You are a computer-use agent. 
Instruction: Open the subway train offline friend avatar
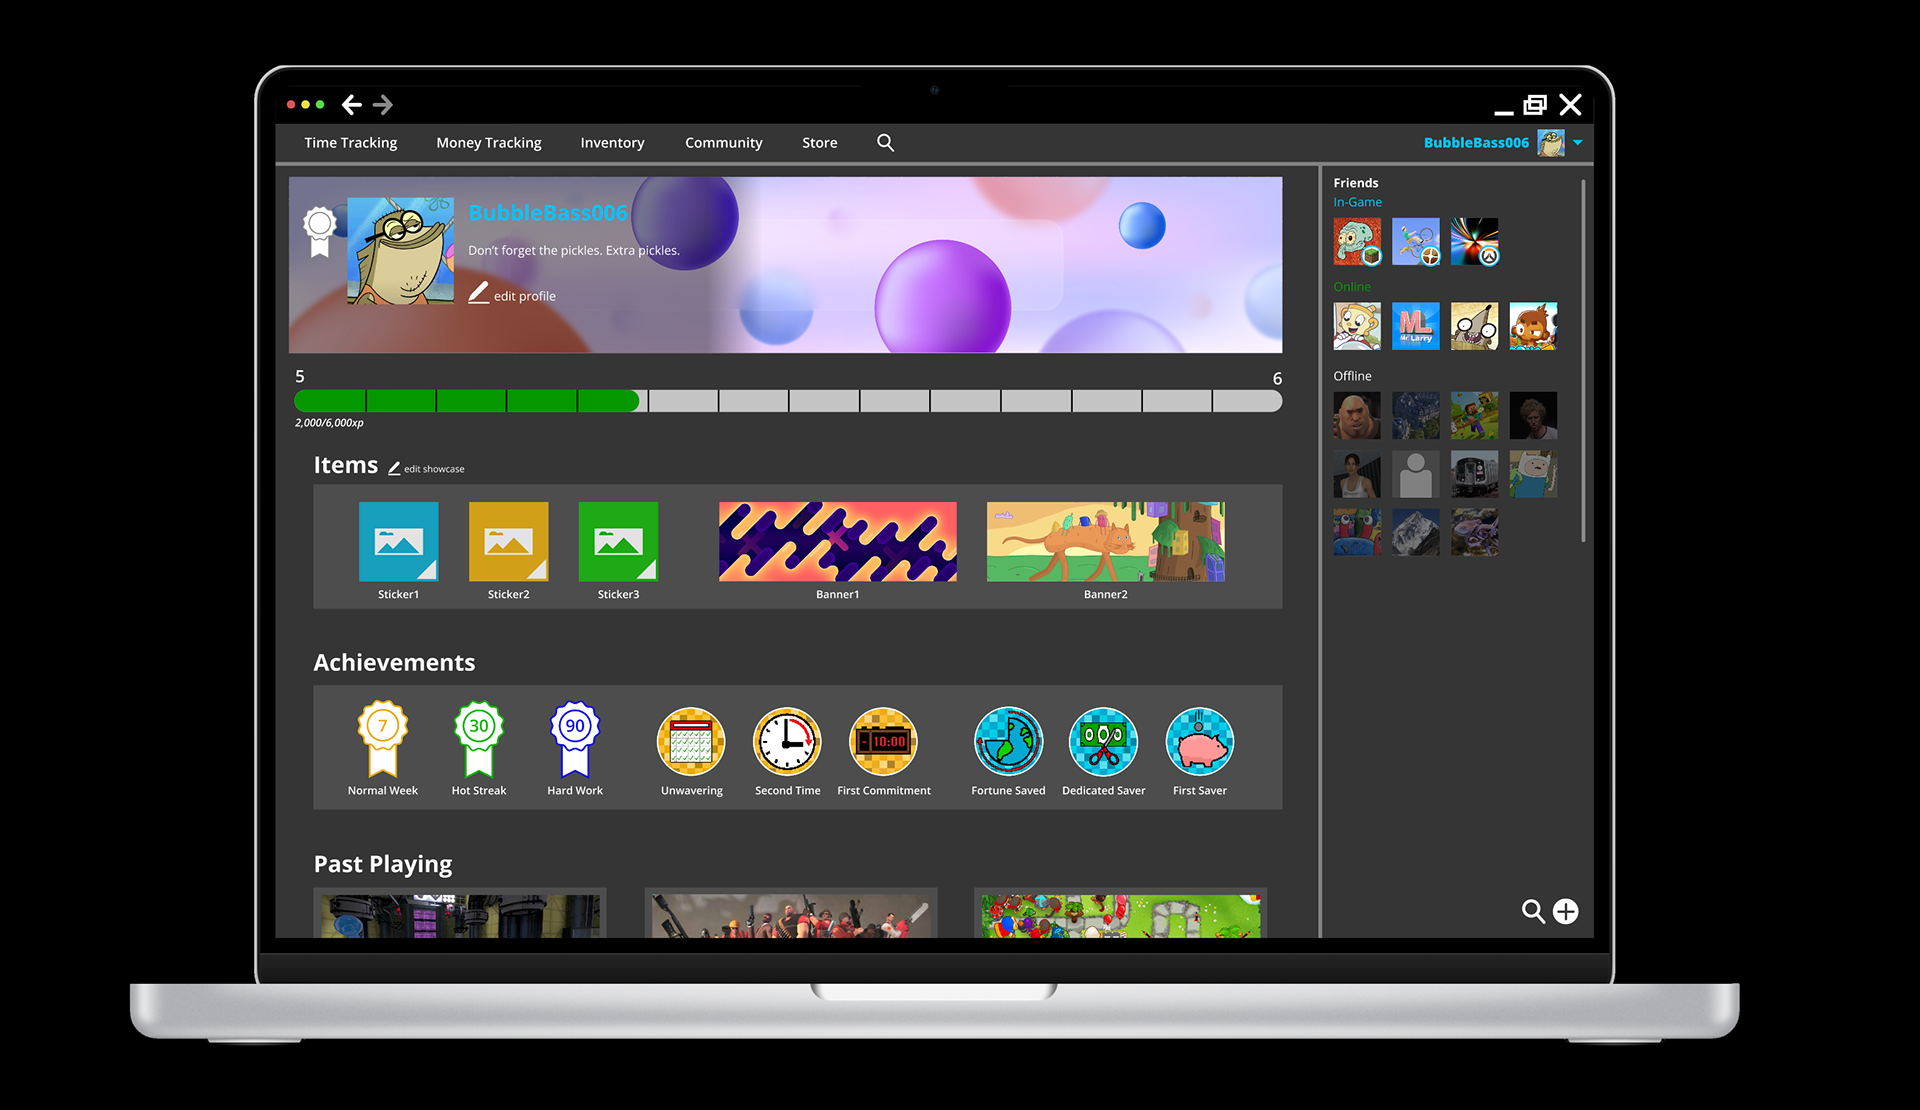click(1475, 474)
